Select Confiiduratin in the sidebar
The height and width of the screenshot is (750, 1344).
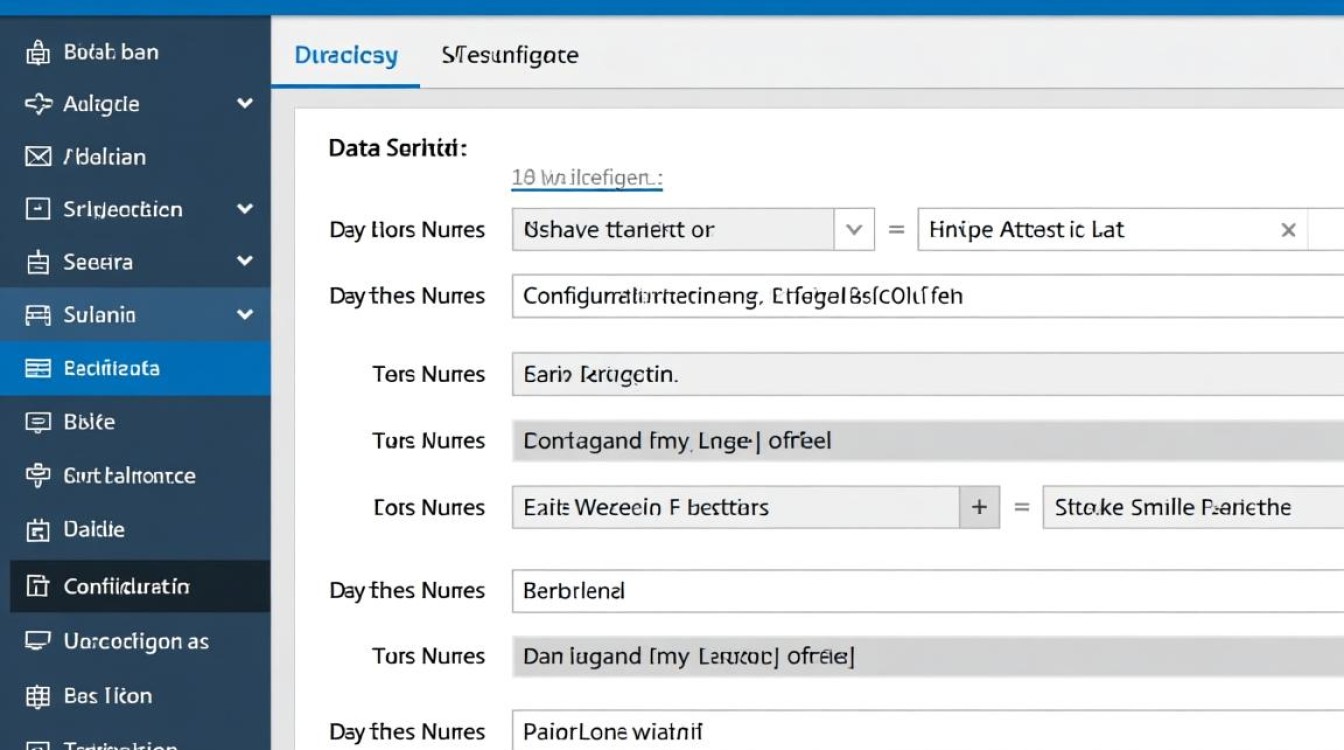click(x=126, y=586)
